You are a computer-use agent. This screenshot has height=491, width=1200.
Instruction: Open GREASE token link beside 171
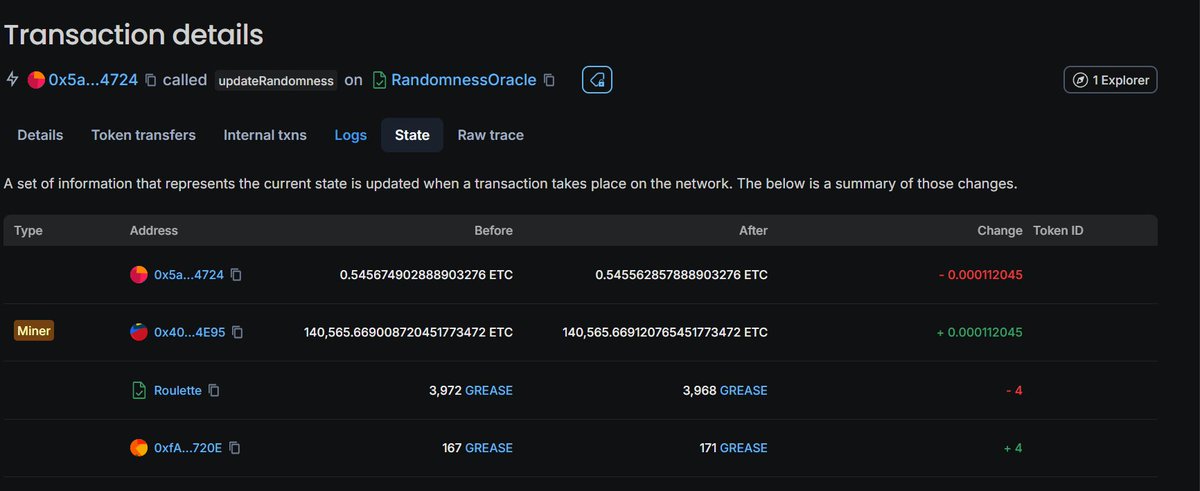[x=744, y=448]
